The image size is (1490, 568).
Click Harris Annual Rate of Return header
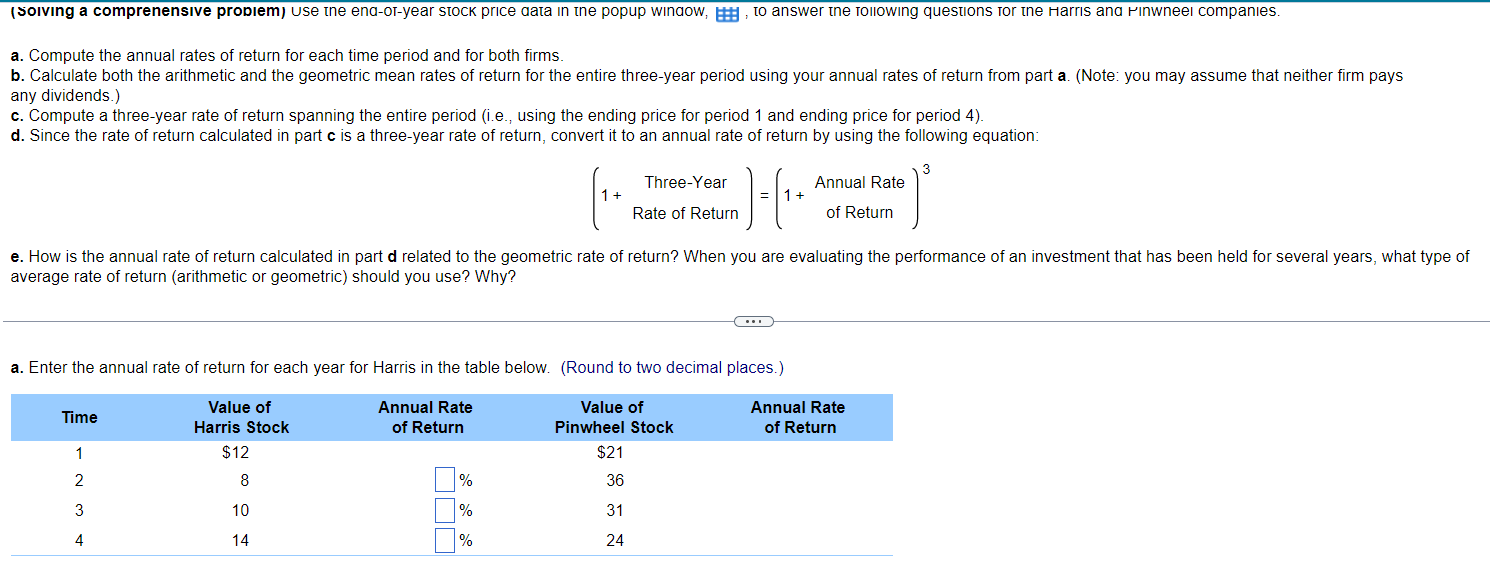pyautogui.click(x=426, y=417)
